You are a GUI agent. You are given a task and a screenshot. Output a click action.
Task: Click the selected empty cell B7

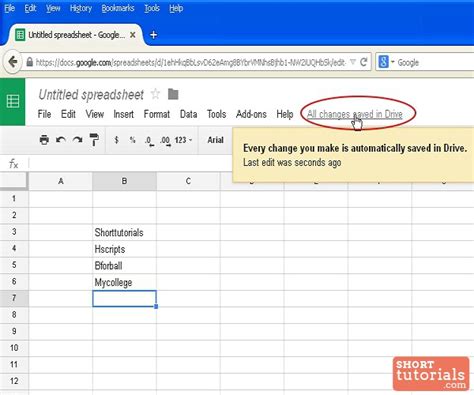pyautogui.click(x=124, y=298)
